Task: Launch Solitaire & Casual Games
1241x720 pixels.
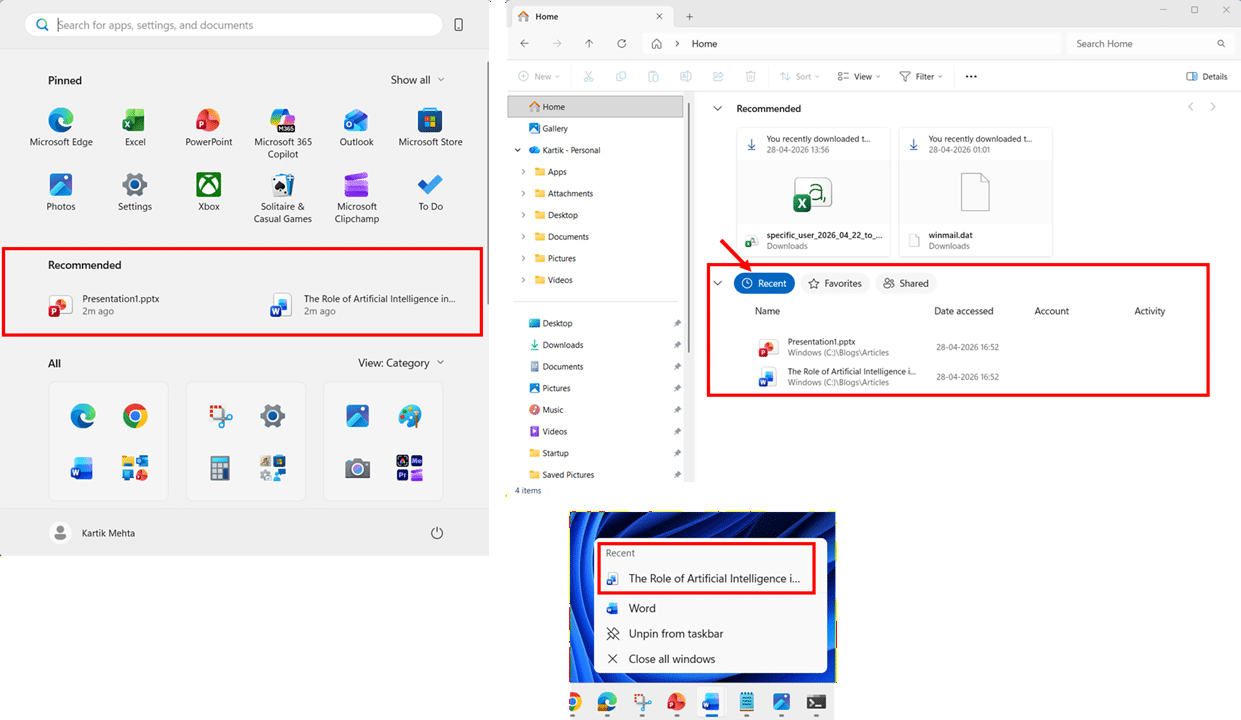Action: coord(283,187)
